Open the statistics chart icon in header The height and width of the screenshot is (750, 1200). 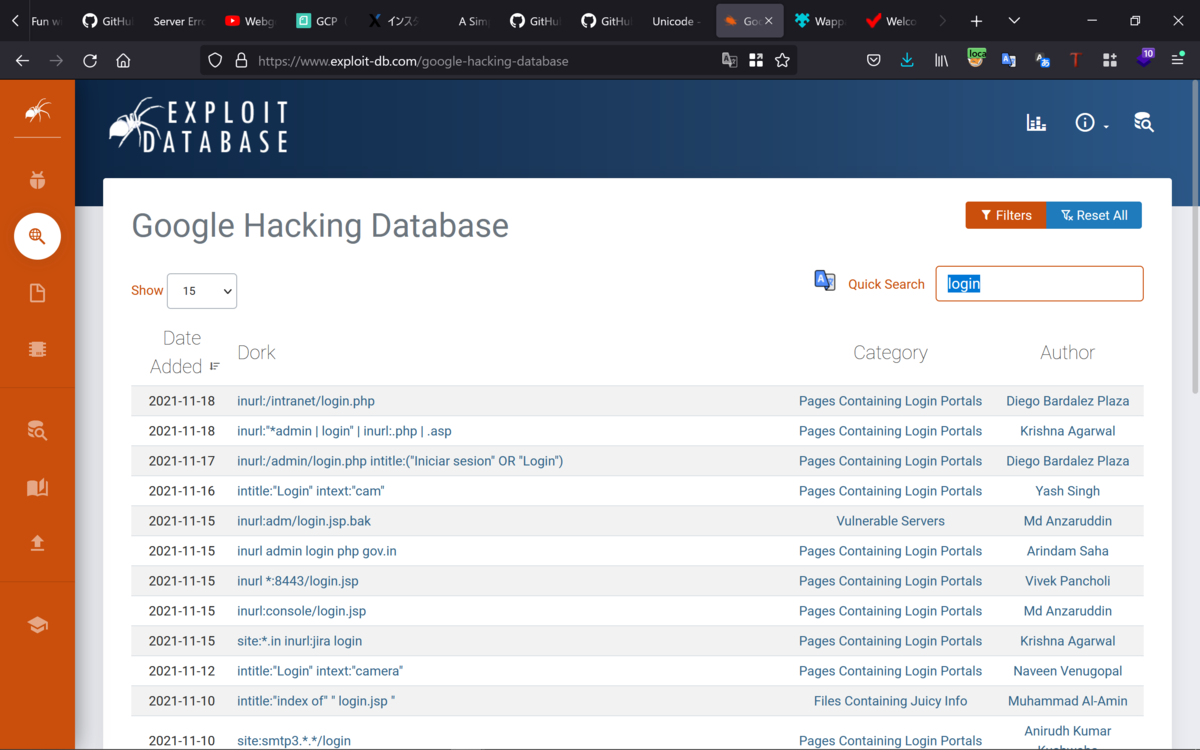[x=1036, y=123]
